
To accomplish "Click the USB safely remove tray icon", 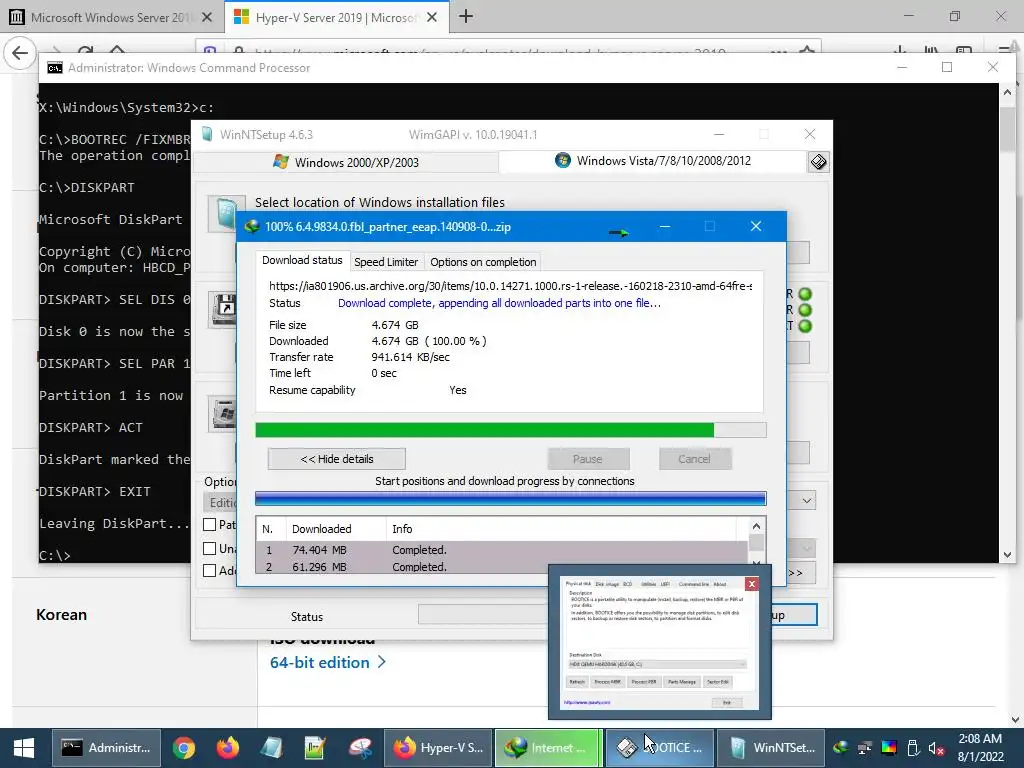I will point(913,748).
